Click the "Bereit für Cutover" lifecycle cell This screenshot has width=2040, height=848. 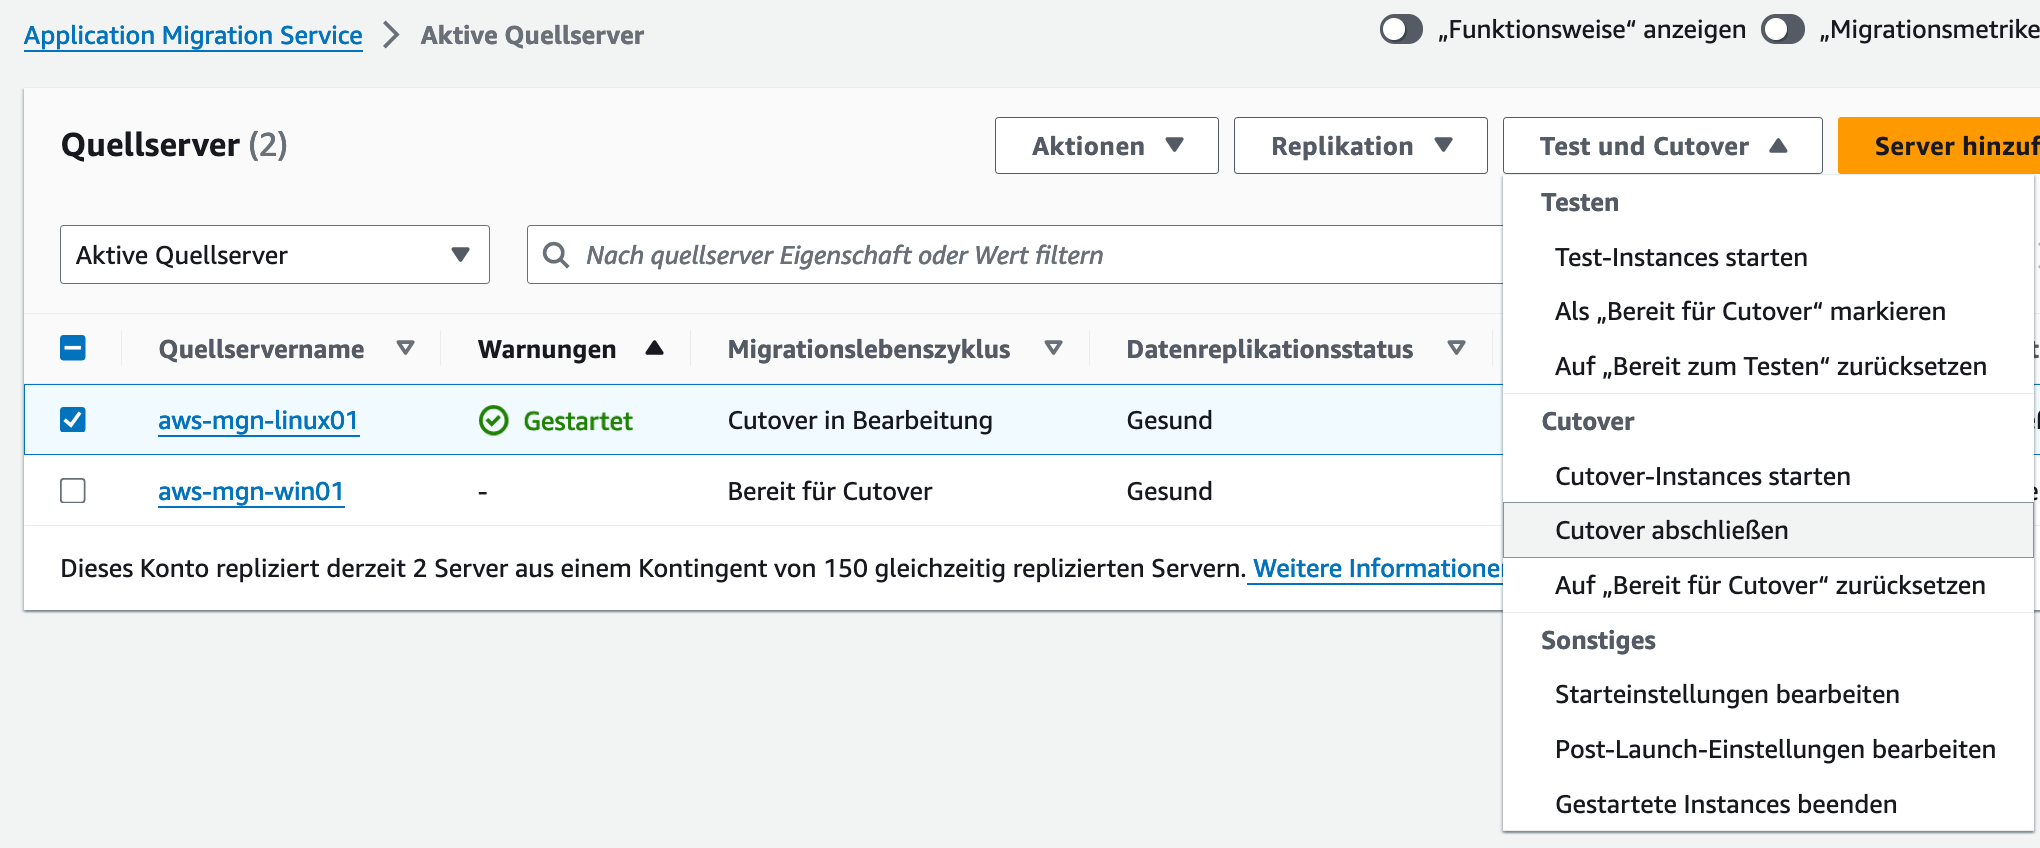point(830,492)
